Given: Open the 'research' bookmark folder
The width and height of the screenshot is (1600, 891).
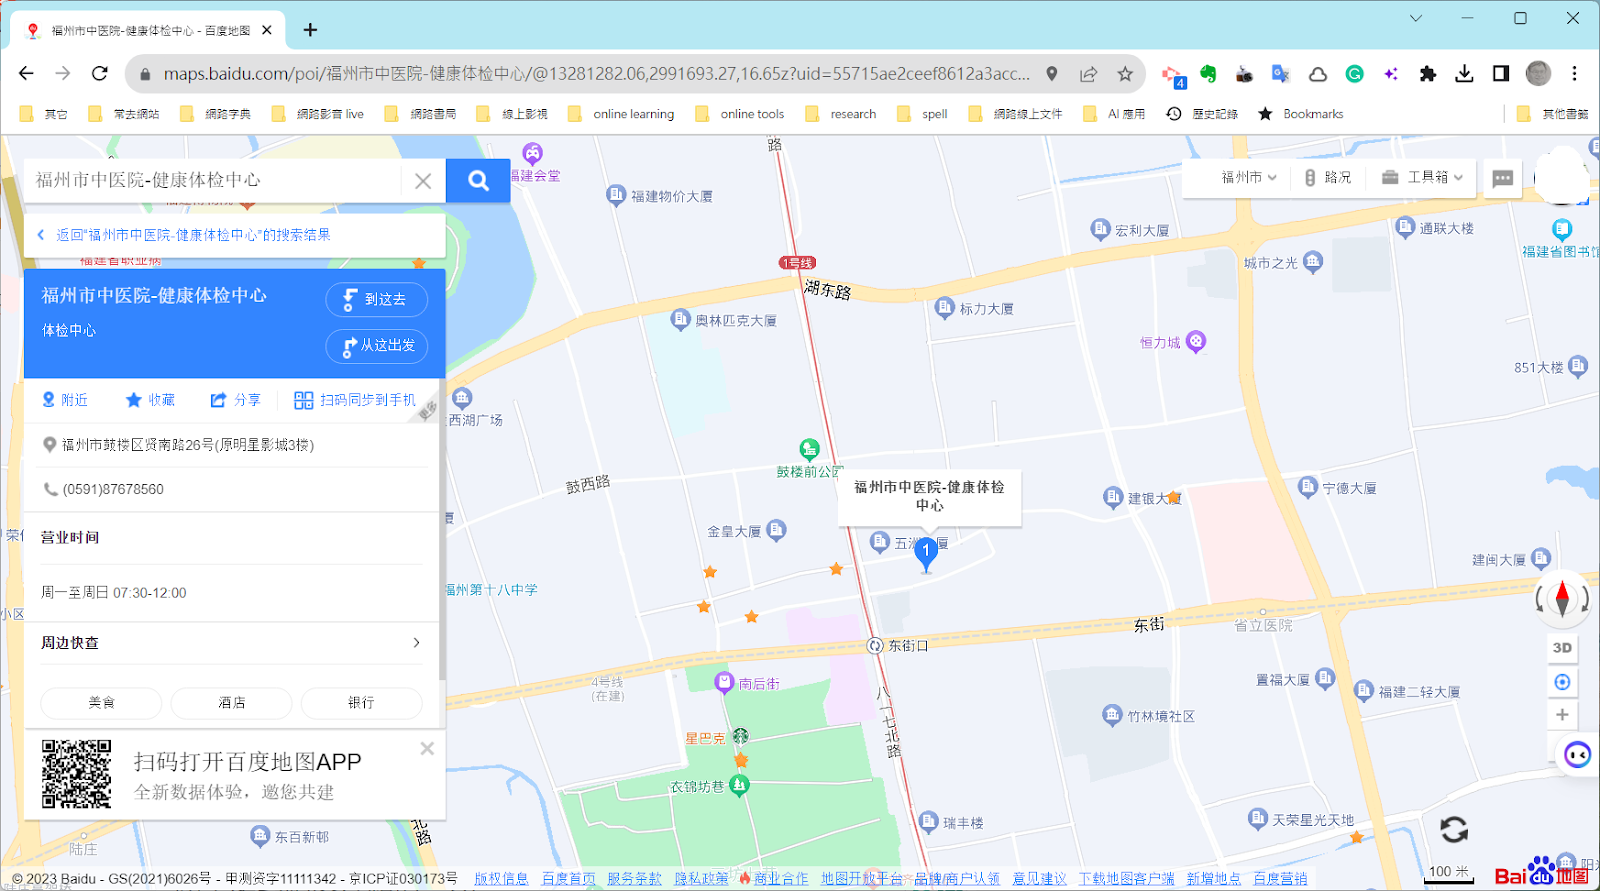Looking at the screenshot, I should coord(841,114).
